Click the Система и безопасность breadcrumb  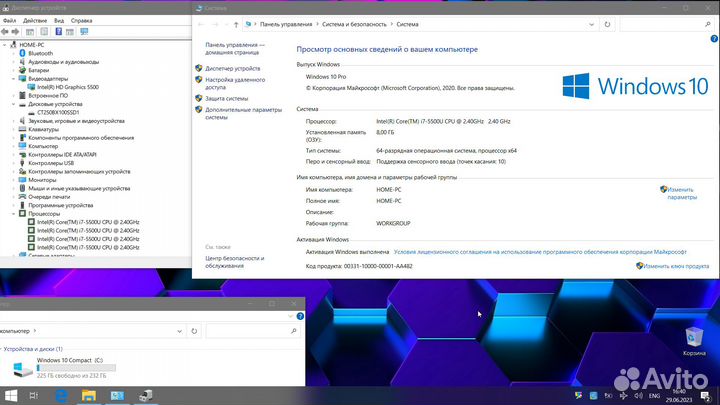(x=354, y=24)
